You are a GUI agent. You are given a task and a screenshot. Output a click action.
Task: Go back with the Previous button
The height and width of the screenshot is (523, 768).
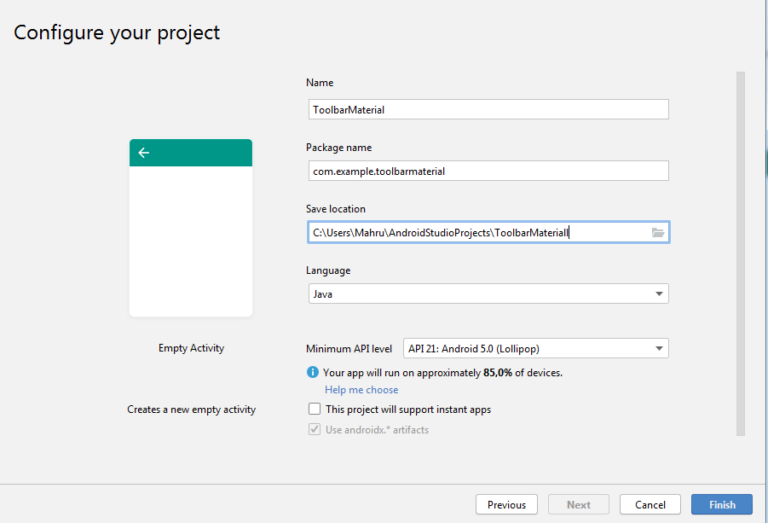[x=506, y=505]
